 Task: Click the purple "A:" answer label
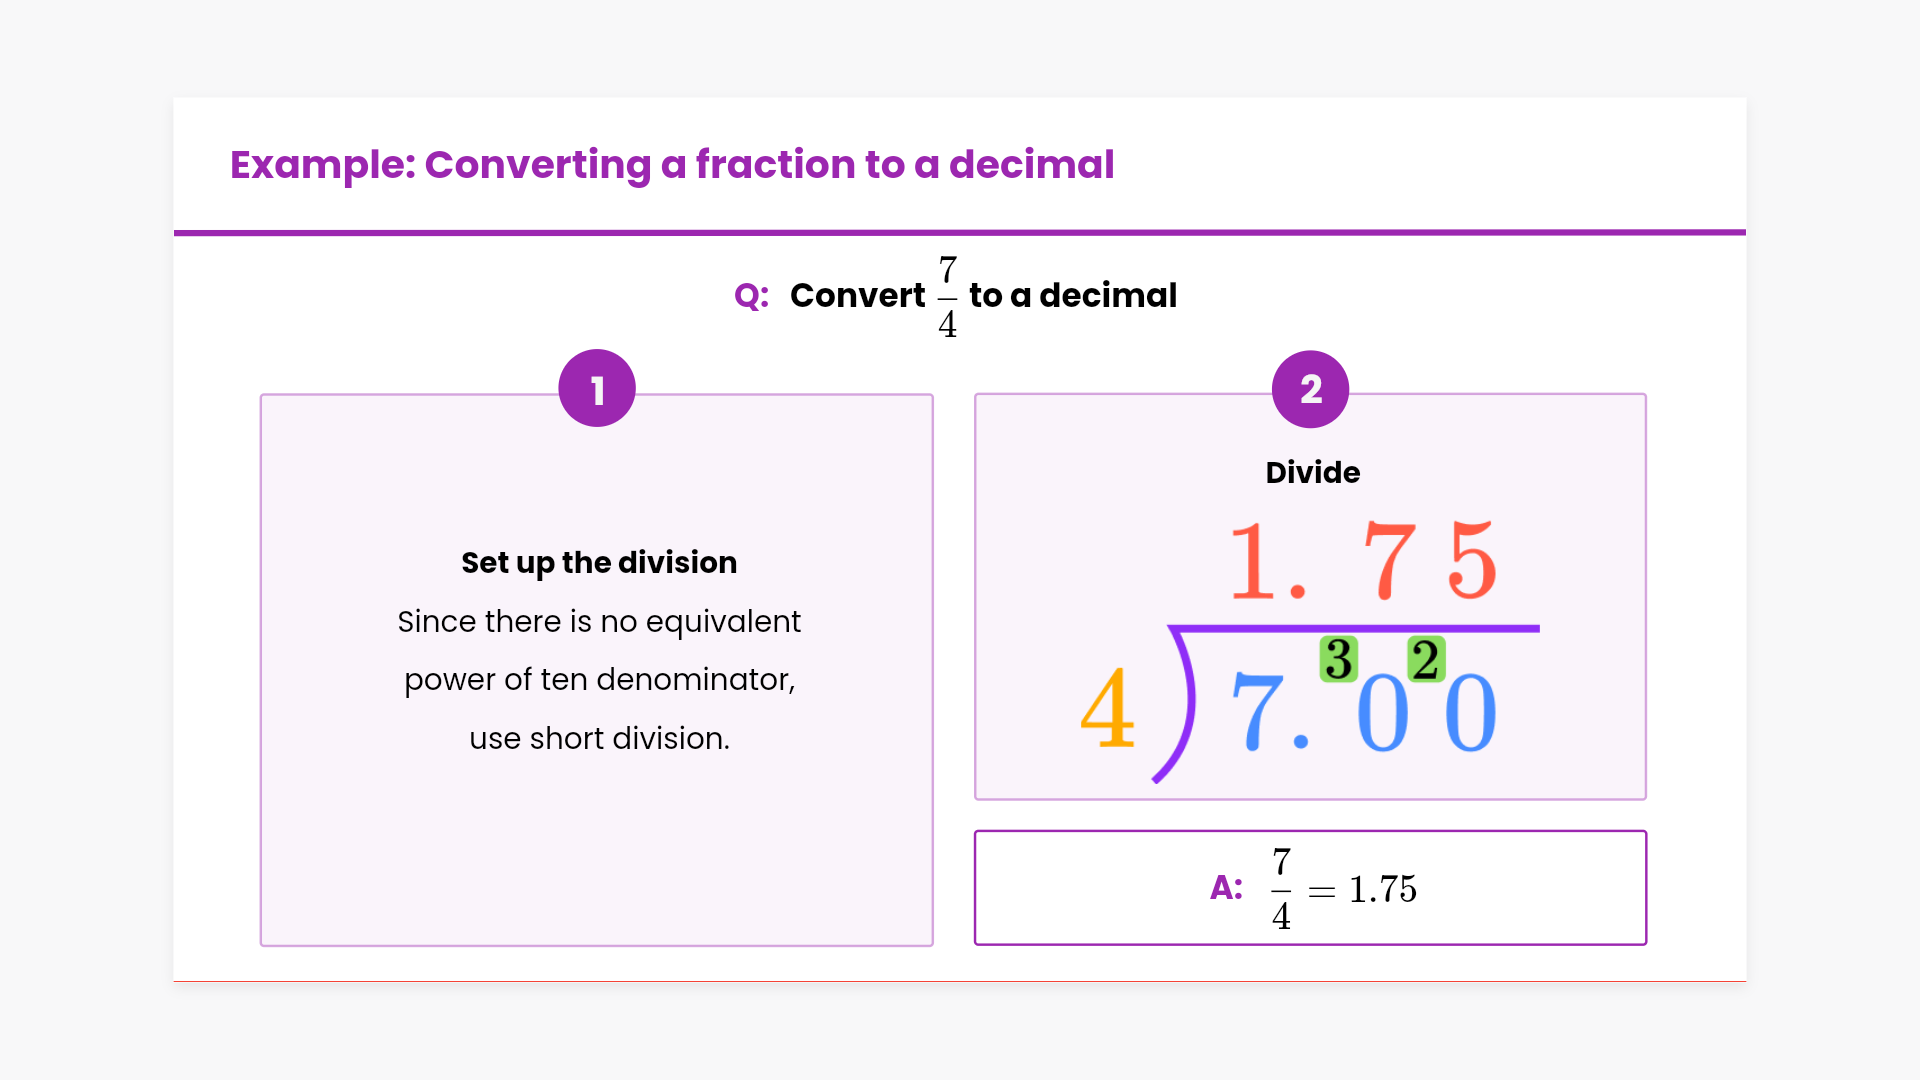coord(1226,888)
